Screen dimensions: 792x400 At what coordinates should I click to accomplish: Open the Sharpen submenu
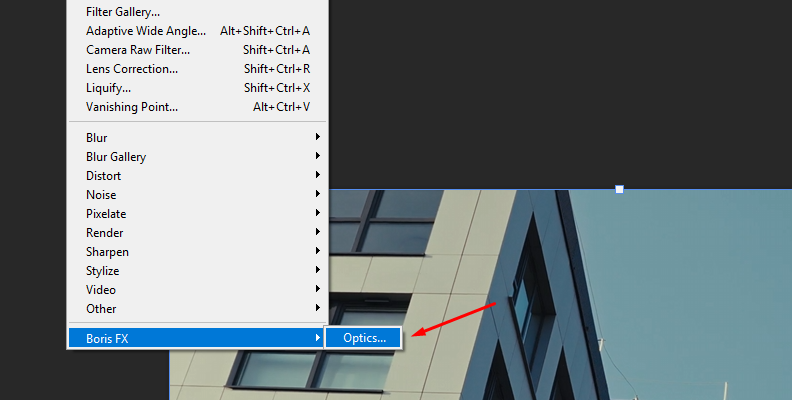coord(197,252)
